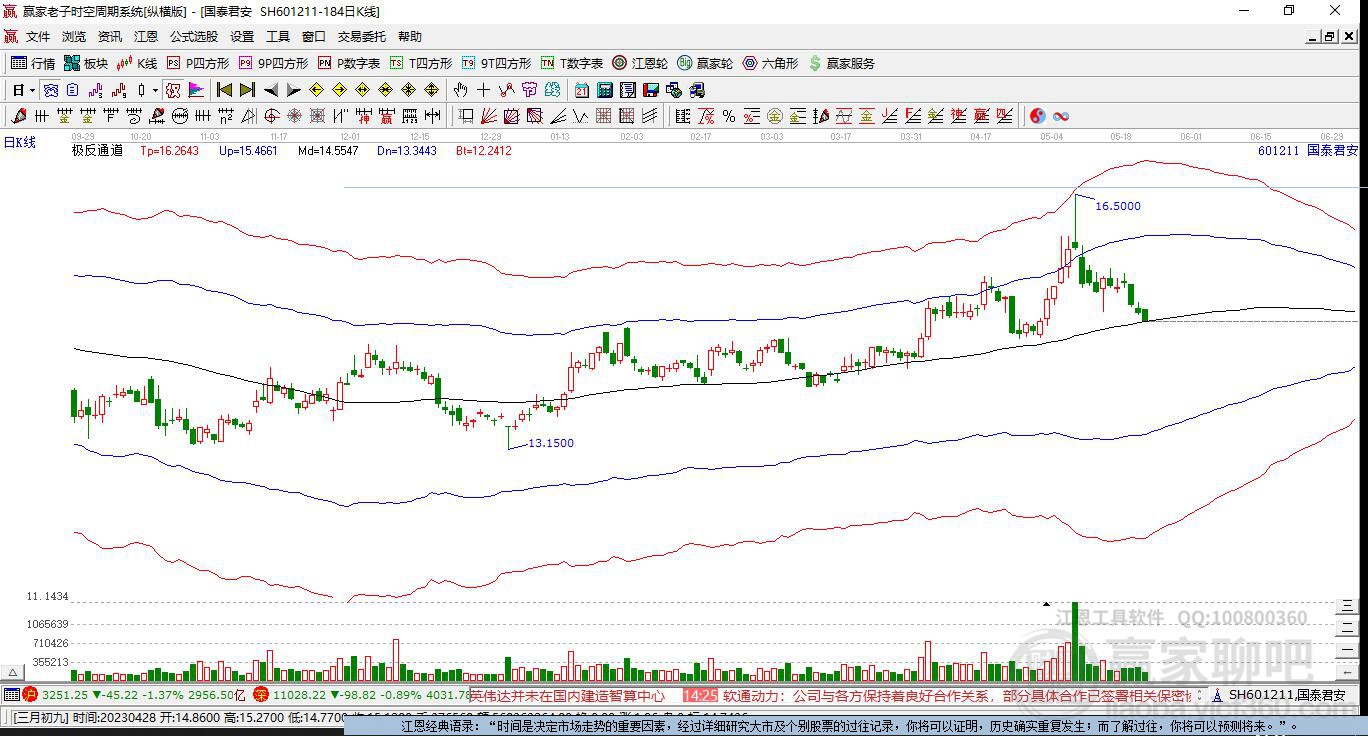Click the 日K线 label on chart

point(19,142)
